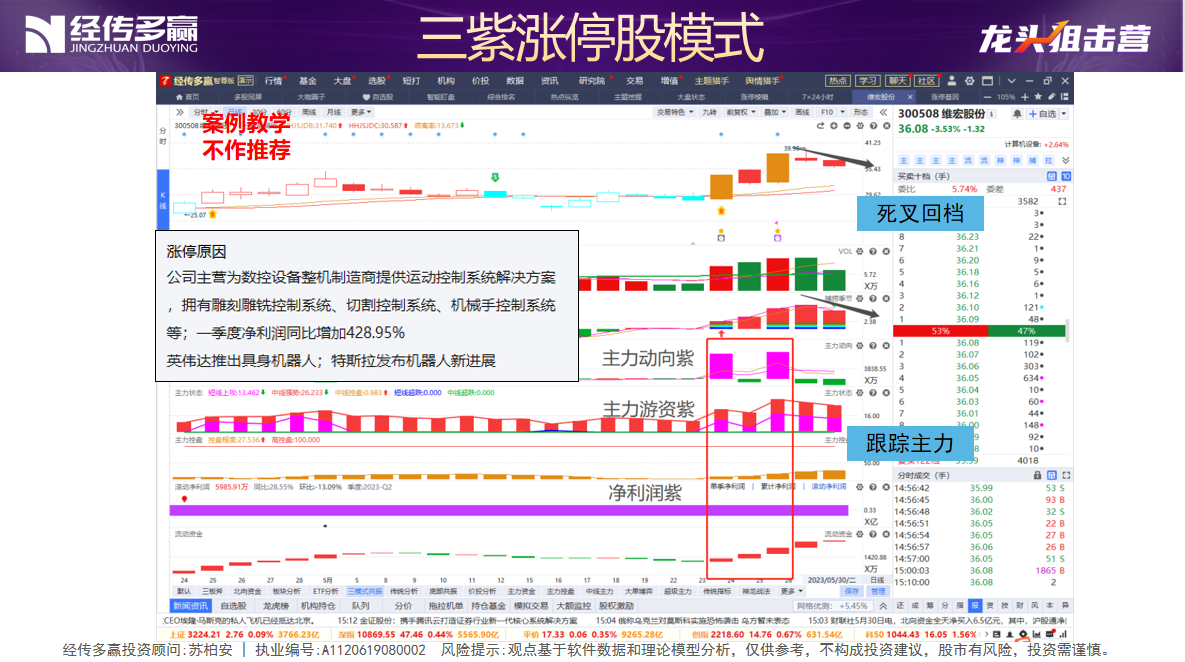The height and width of the screenshot is (662, 1185).
Task: Click red 53% buy ratio bar
Action: click(940, 331)
